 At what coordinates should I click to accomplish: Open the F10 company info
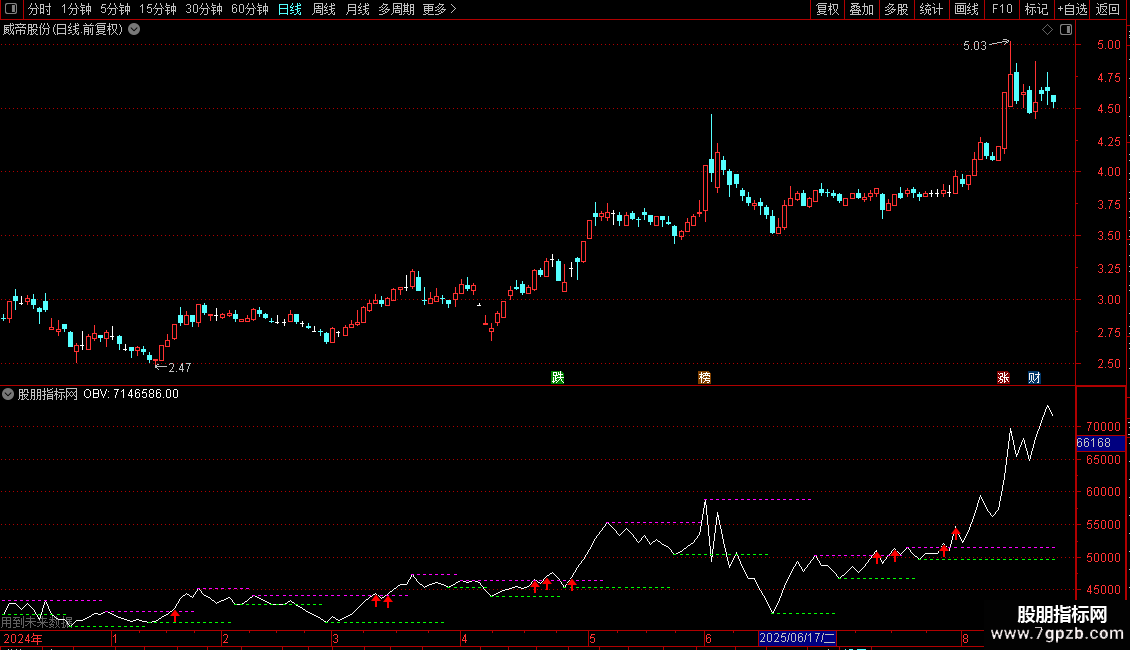pos(1002,9)
